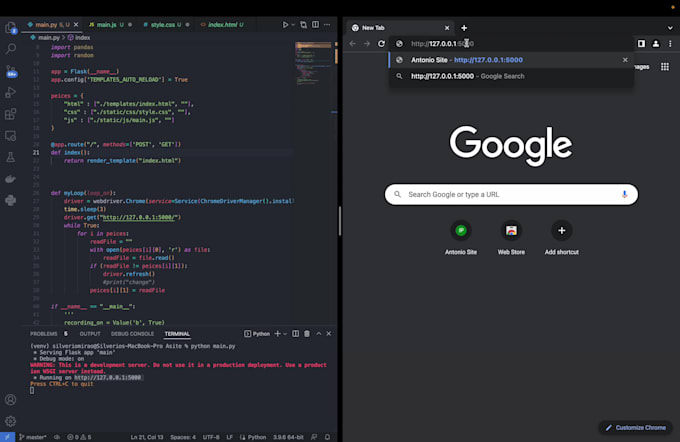Image resolution: width=680 pixels, height=442 pixels.
Task: Open Ln 21, Col 13 go-to-line
Action: (x=147, y=437)
